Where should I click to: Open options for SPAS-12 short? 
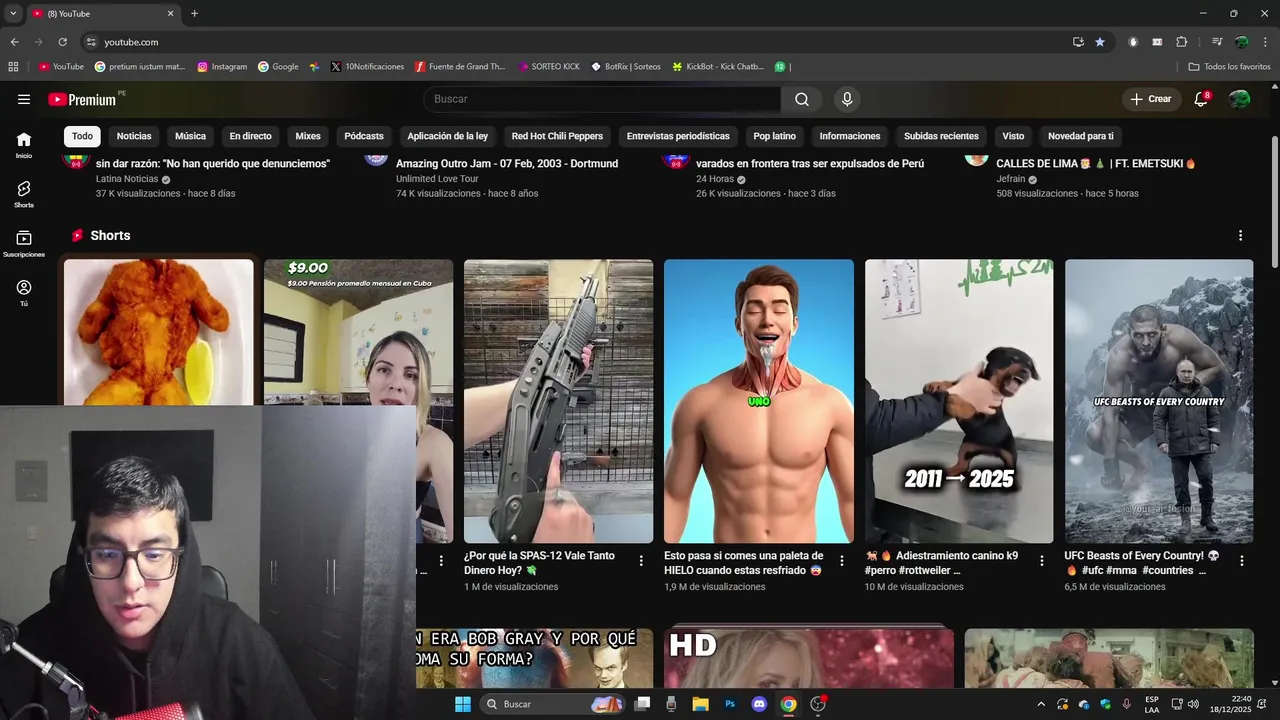click(641, 561)
